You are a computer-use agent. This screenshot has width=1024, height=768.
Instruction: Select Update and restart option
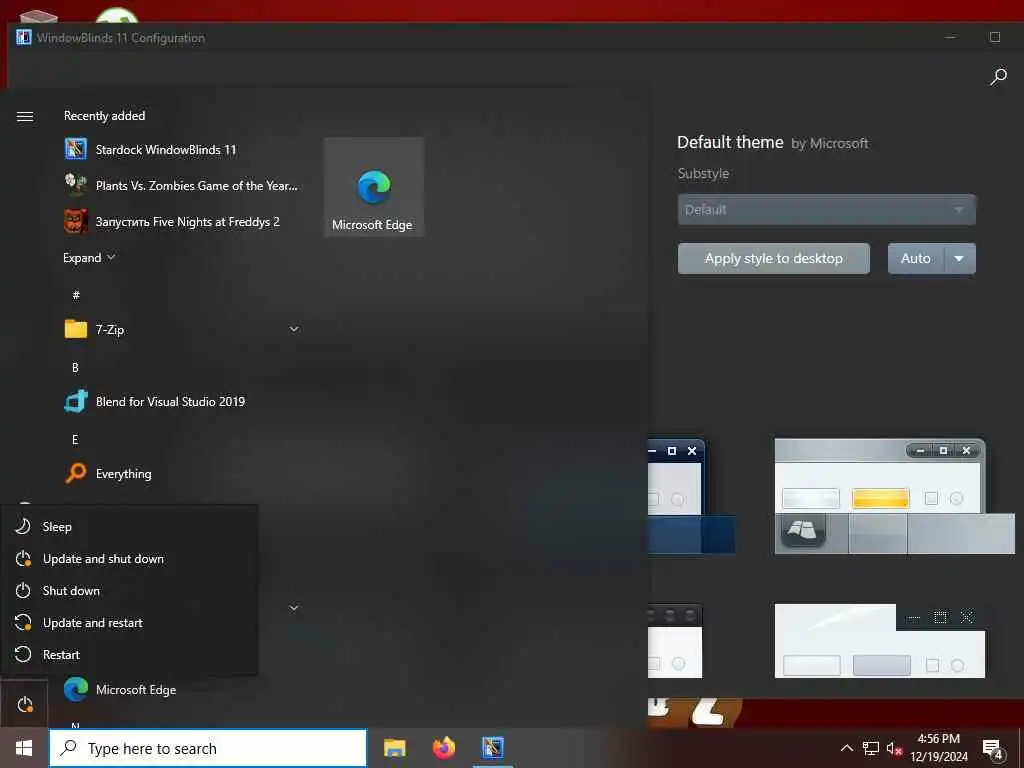(129, 622)
